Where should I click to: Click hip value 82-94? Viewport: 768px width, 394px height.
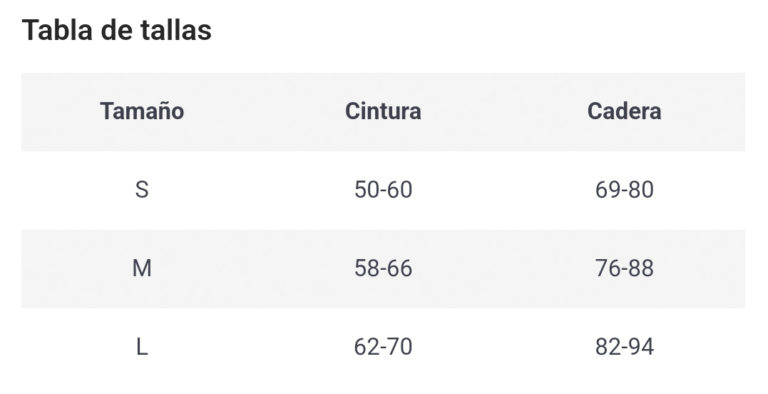click(x=624, y=347)
